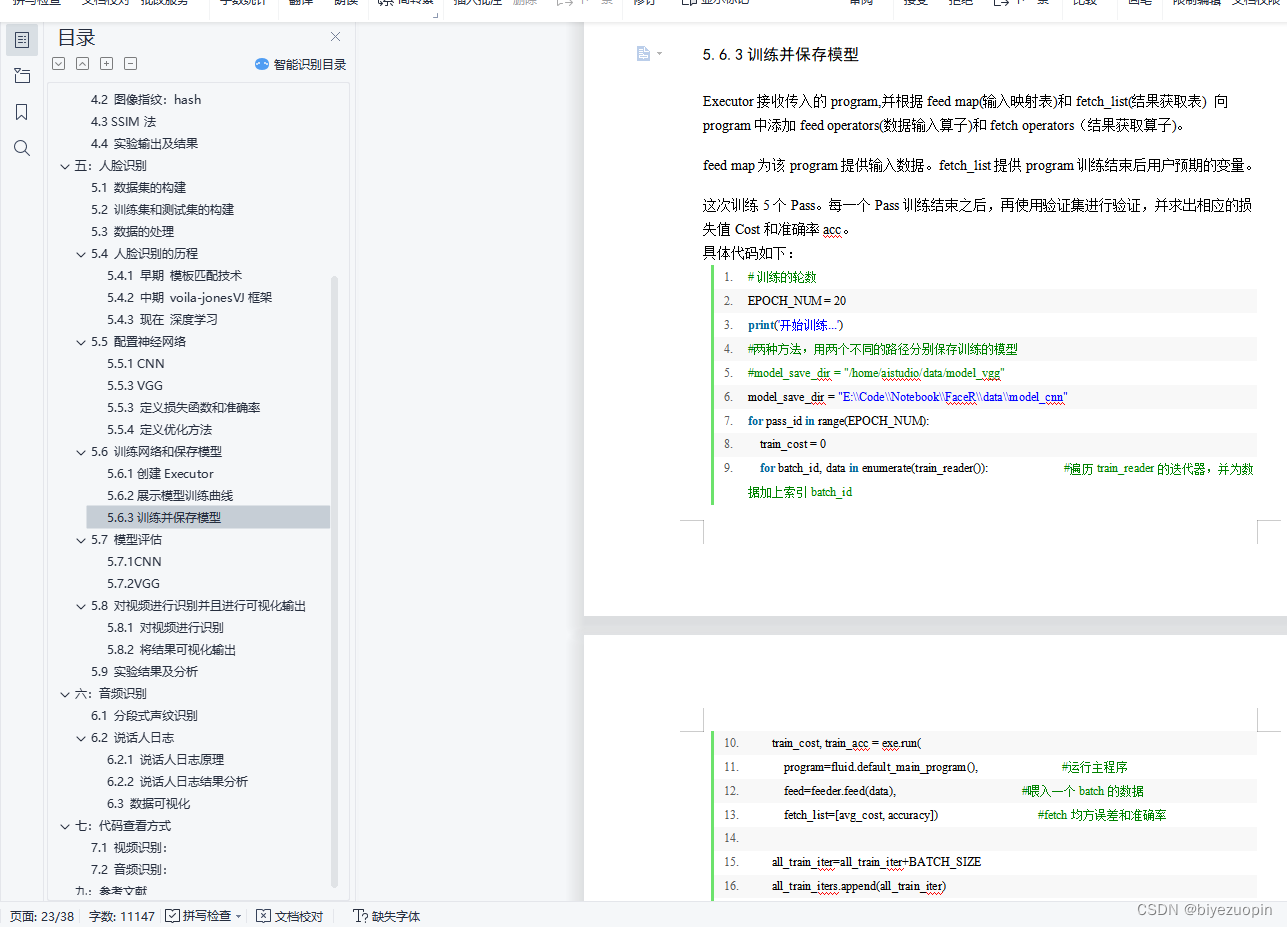Click code line all_train_iter=all_train_iter+BATCH_SIZE
Image resolution: width=1287 pixels, height=927 pixels.
click(876, 862)
